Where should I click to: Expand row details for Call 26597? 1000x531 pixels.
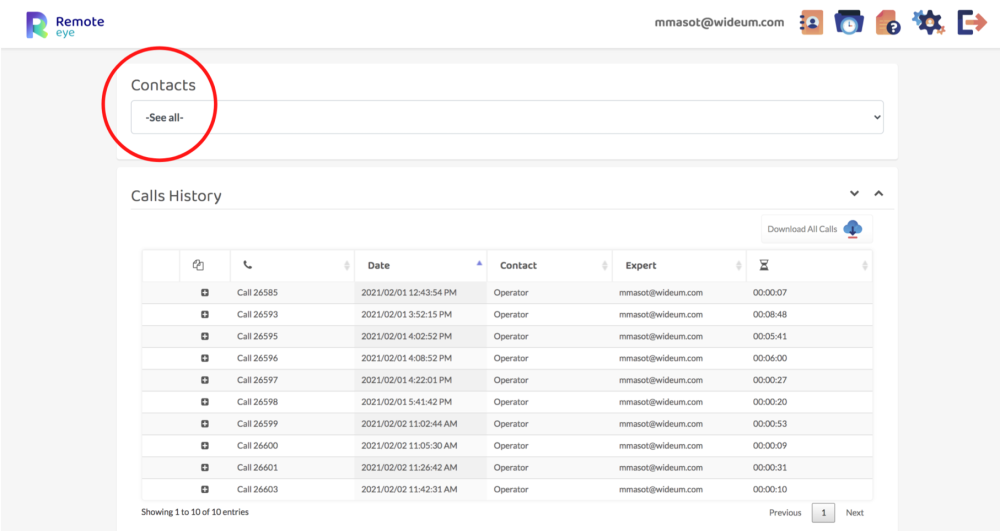pos(205,380)
